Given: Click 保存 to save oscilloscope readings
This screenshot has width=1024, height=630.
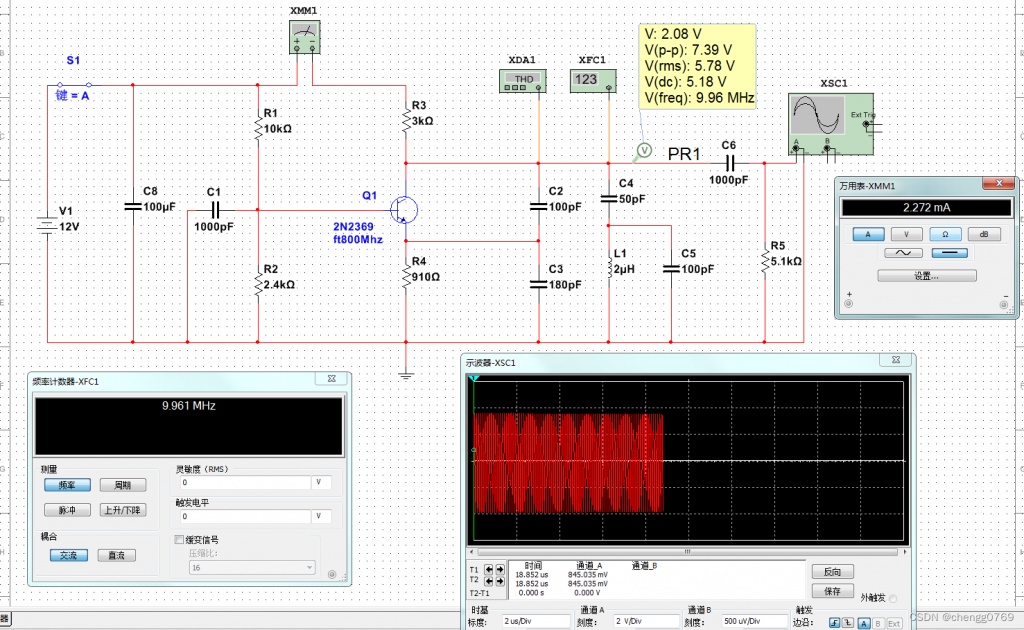Looking at the screenshot, I should 832,590.
